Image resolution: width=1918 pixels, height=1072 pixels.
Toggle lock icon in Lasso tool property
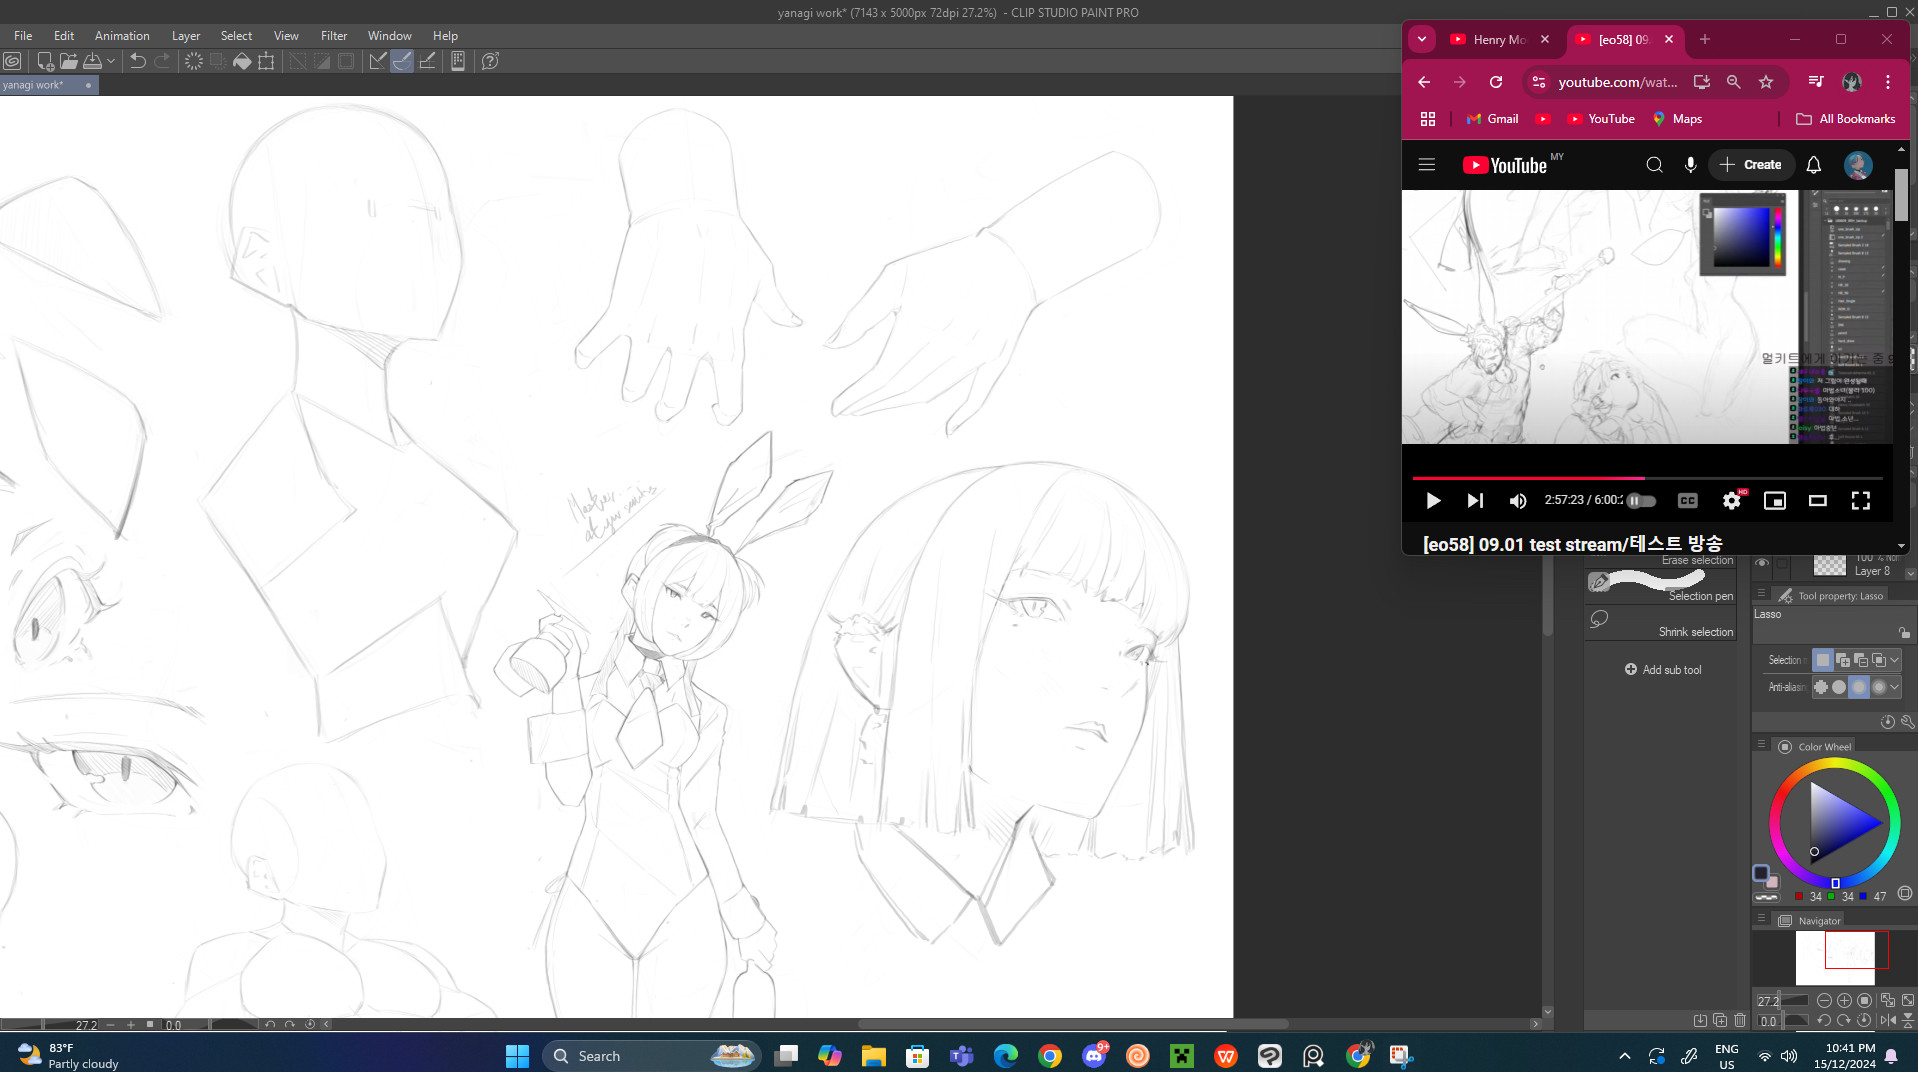(x=1904, y=632)
